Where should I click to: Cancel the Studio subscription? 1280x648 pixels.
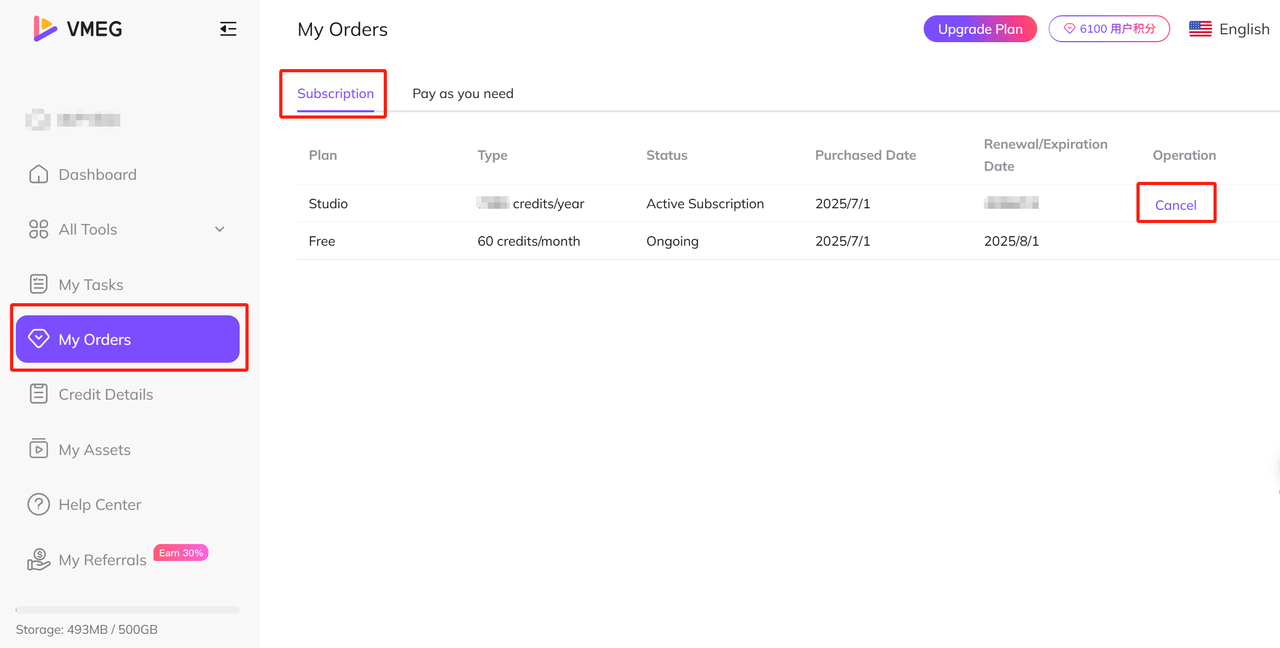1175,205
